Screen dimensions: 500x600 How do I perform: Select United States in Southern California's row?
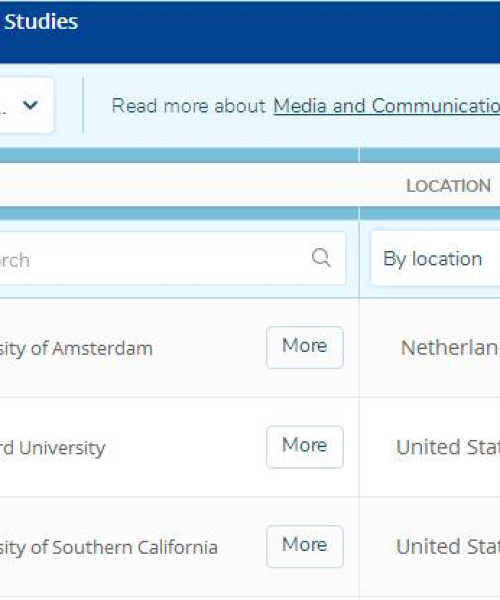[448, 547]
